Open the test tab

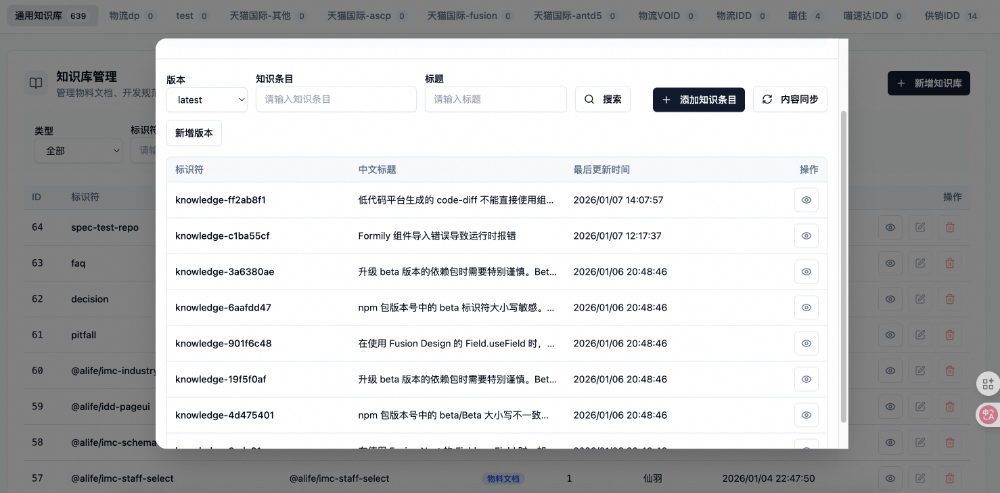192,15
